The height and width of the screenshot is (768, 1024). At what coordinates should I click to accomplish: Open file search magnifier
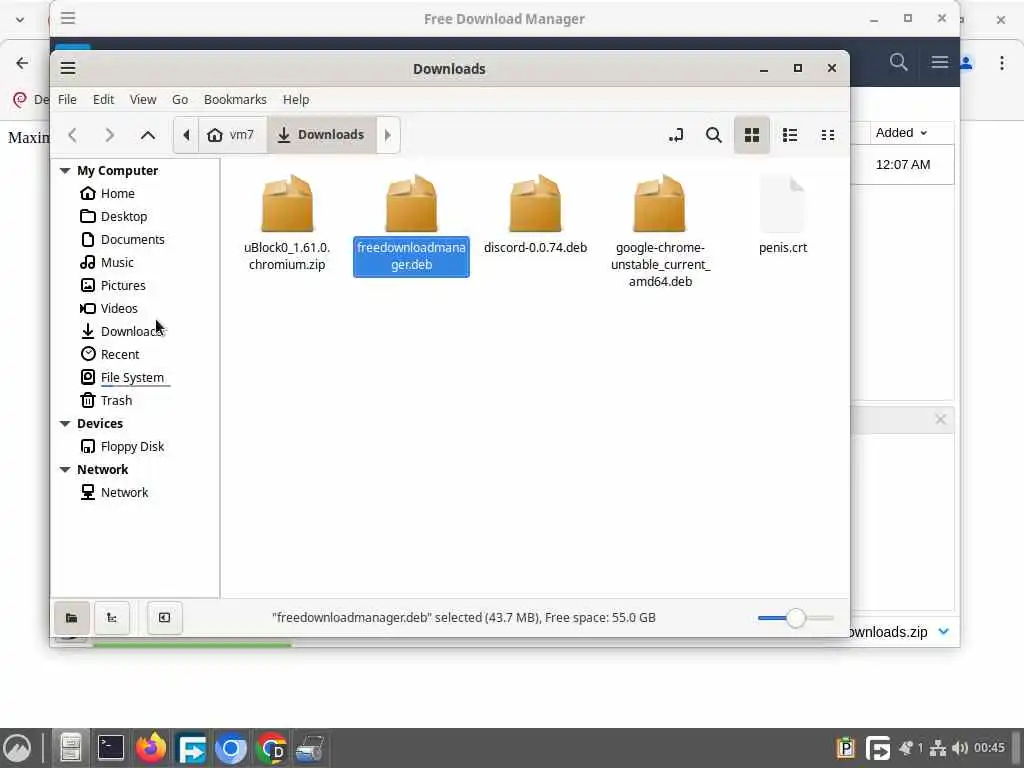(x=714, y=135)
